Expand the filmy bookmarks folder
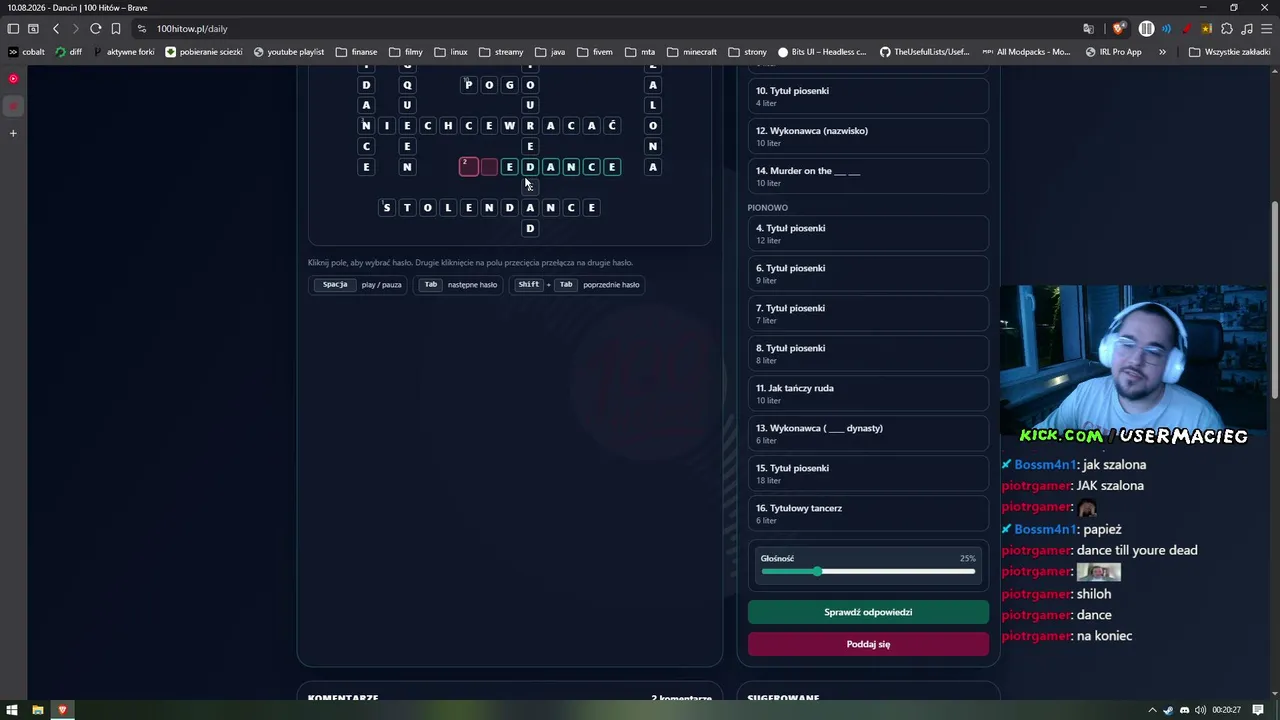Viewport: 1280px width, 720px height. (x=406, y=52)
